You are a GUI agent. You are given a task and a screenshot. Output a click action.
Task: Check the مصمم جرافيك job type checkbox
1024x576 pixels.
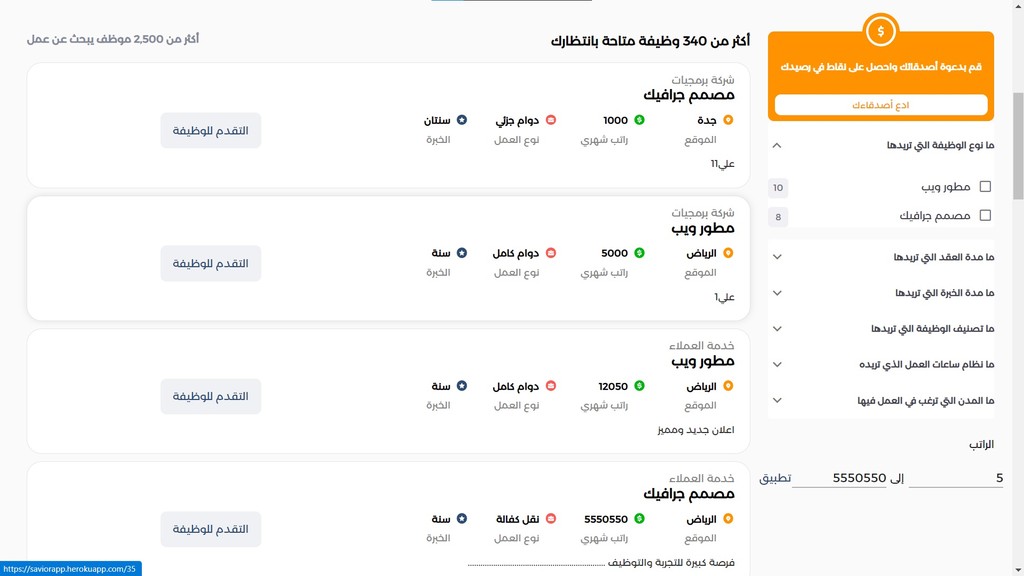(985, 216)
